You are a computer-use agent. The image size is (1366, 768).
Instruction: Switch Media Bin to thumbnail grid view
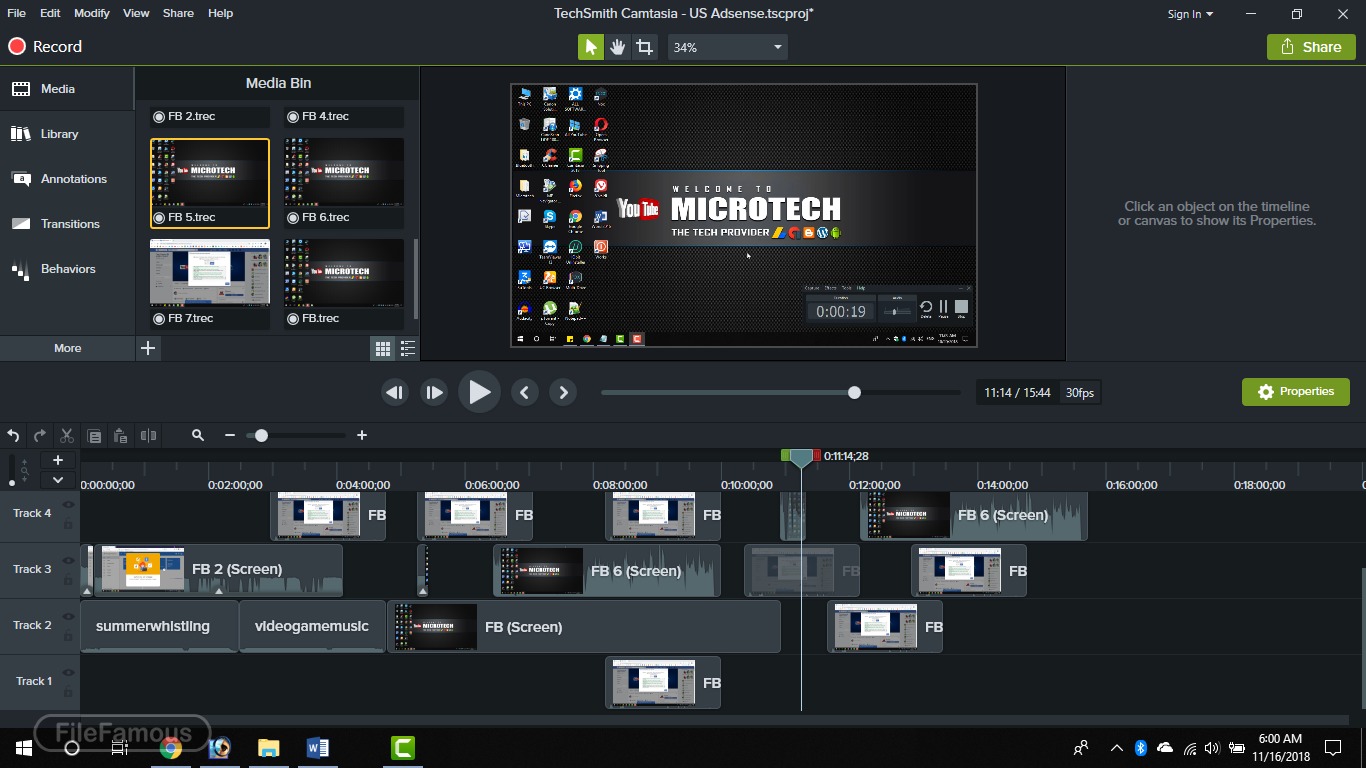click(382, 348)
